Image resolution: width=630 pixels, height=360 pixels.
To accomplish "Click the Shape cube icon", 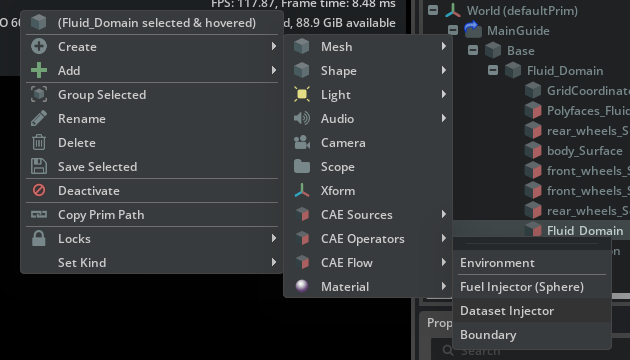I will pos(302,71).
